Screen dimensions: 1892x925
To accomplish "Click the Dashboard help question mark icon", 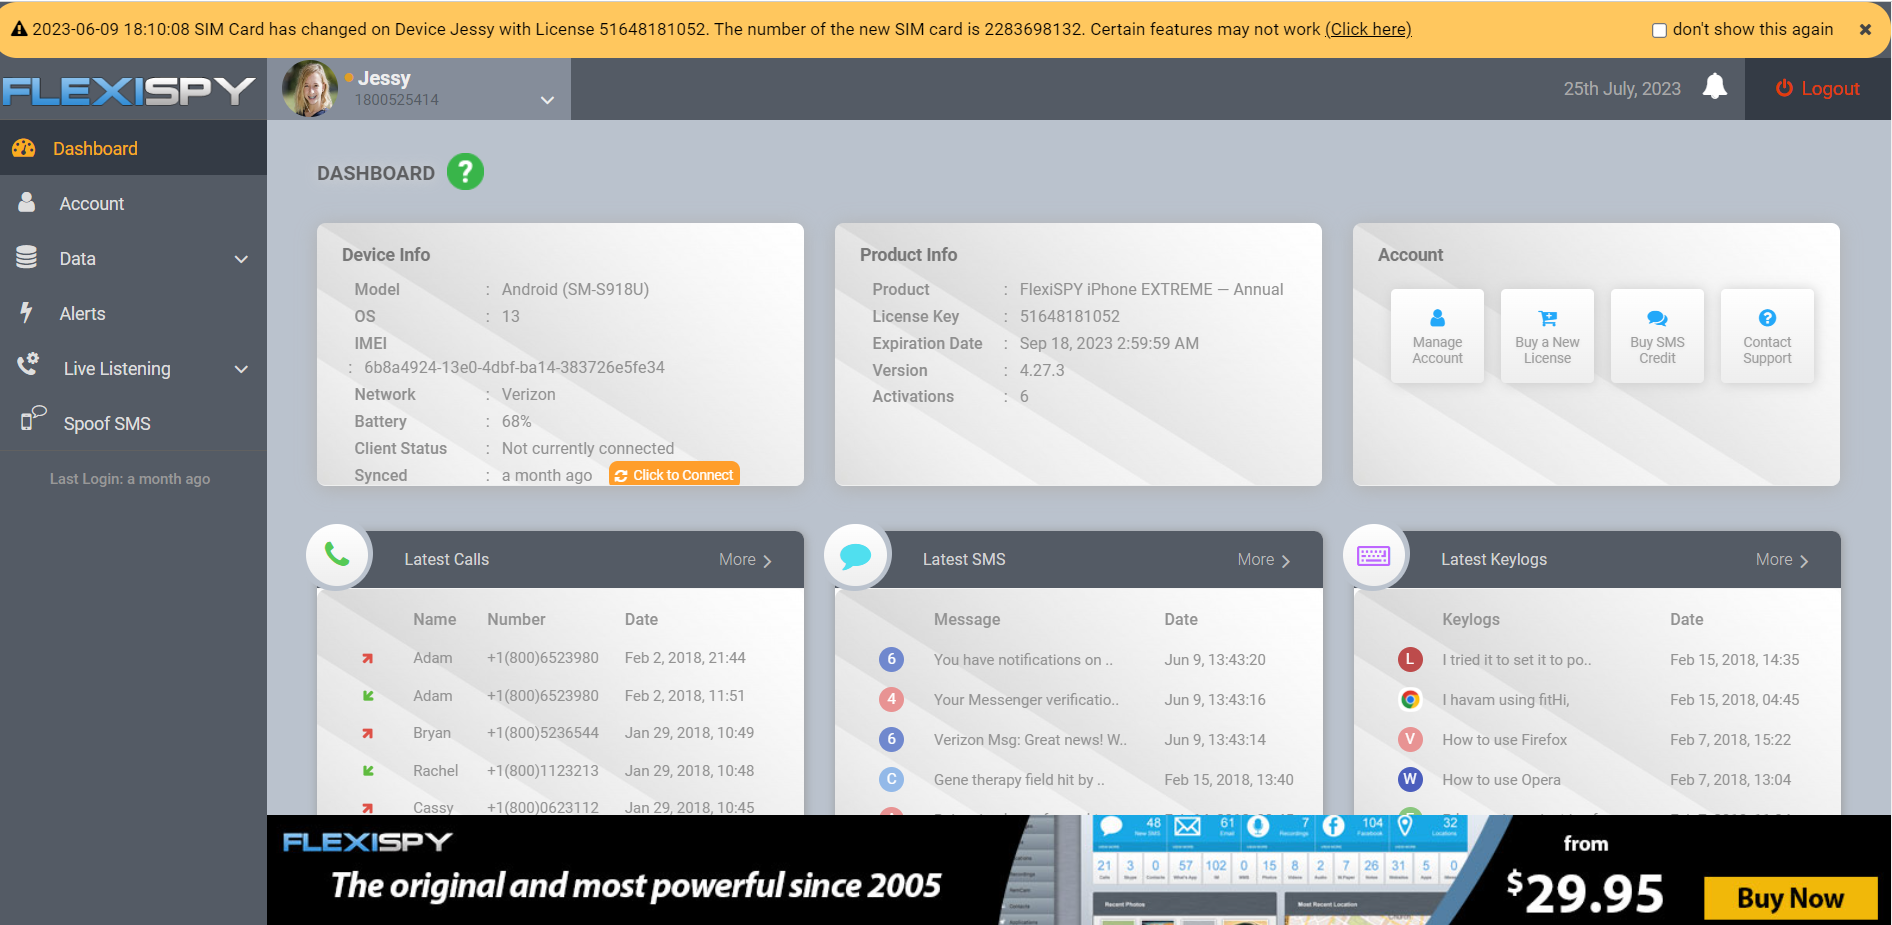I will point(465,172).
